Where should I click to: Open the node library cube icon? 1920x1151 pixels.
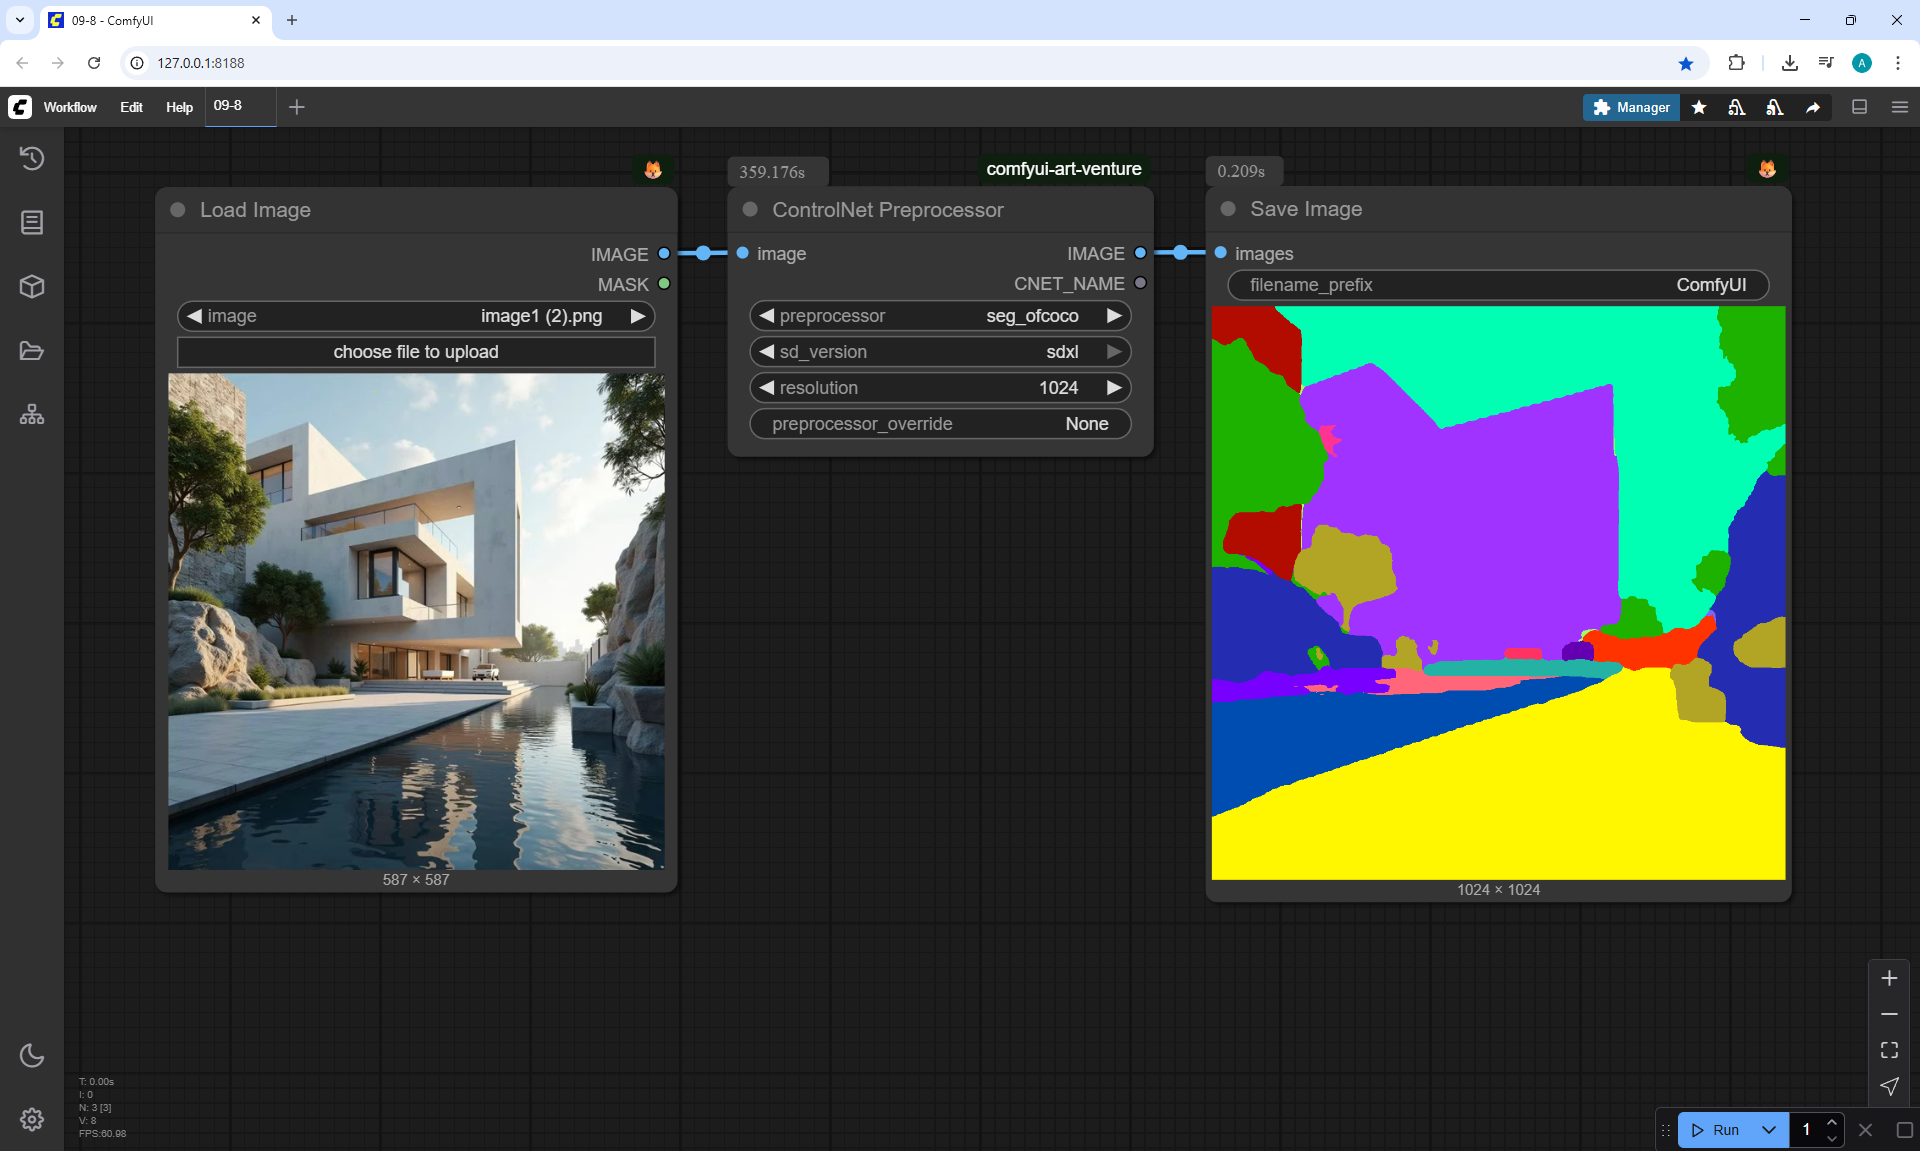coord(32,287)
